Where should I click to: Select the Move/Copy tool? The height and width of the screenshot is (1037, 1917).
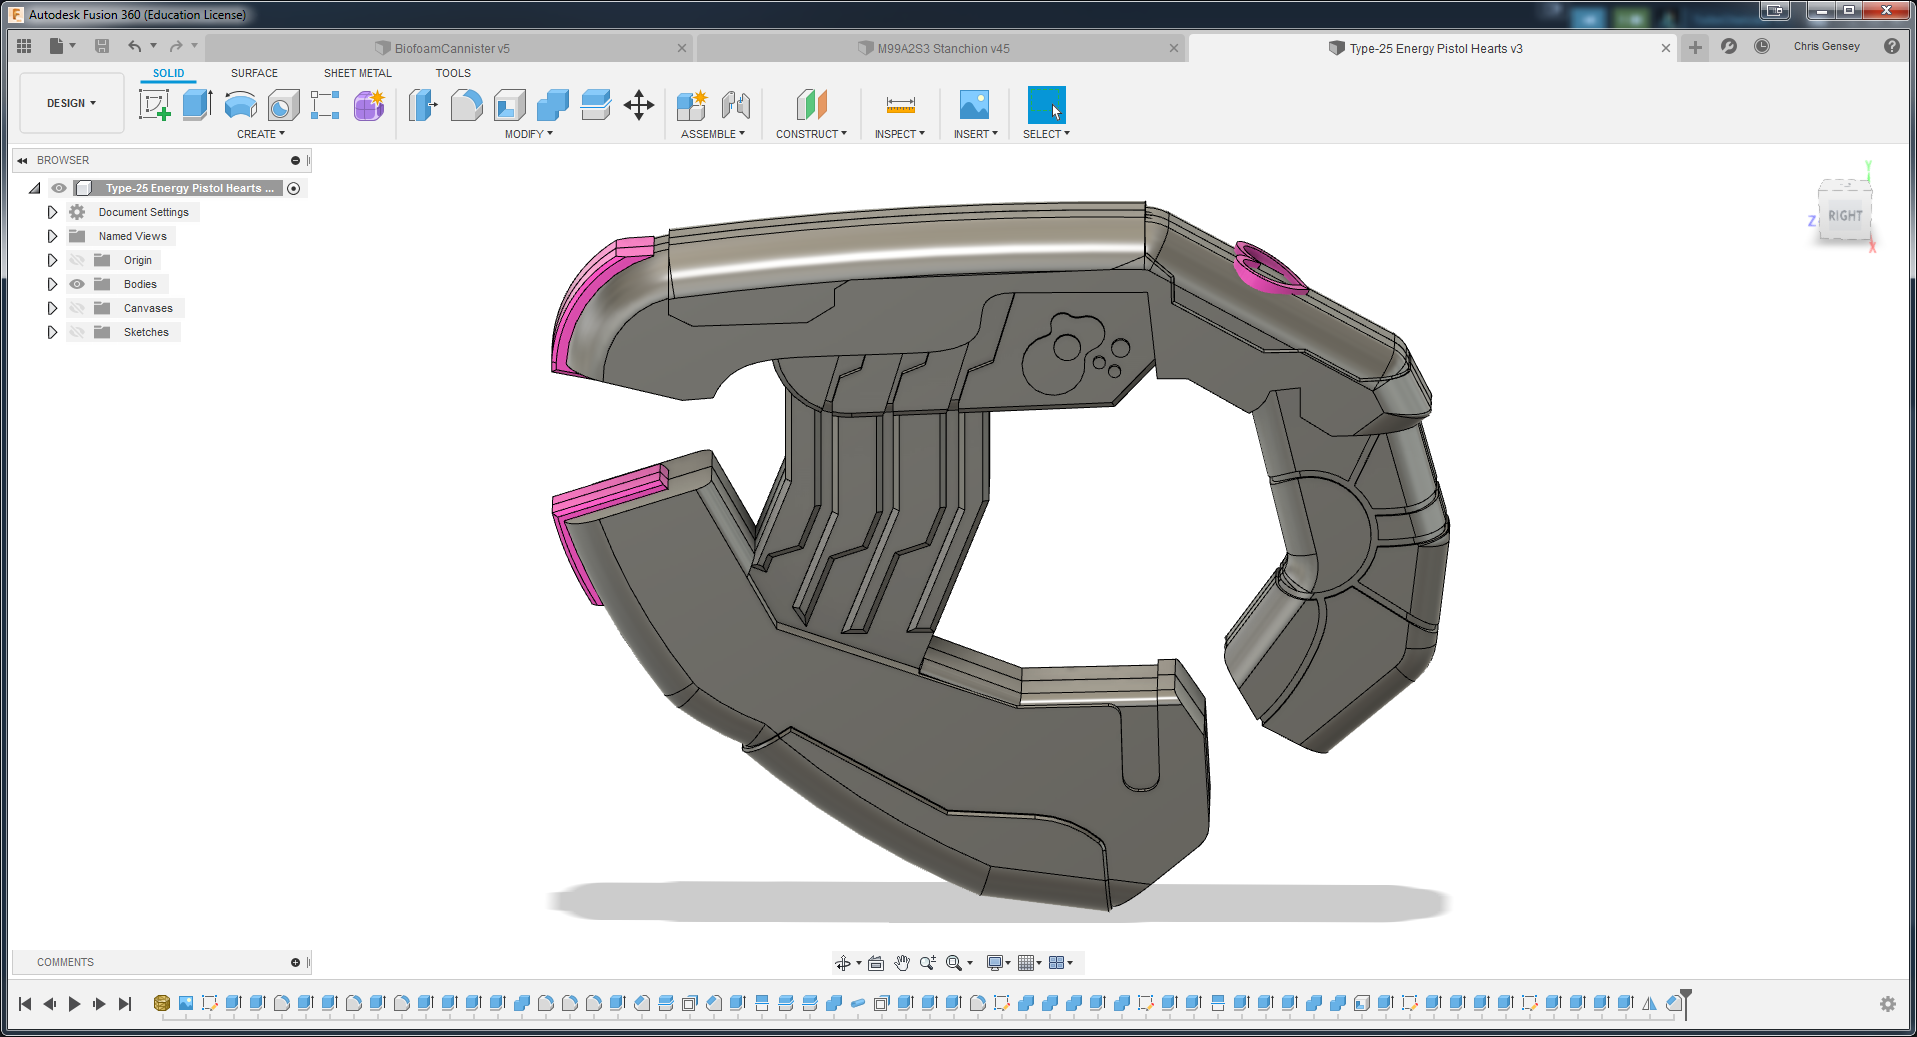[638, 105]
